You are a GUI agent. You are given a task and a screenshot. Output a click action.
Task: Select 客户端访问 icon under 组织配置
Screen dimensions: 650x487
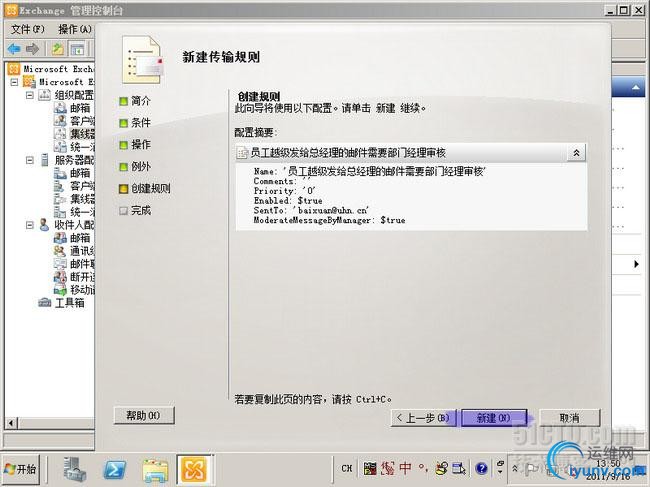point(60,121)
